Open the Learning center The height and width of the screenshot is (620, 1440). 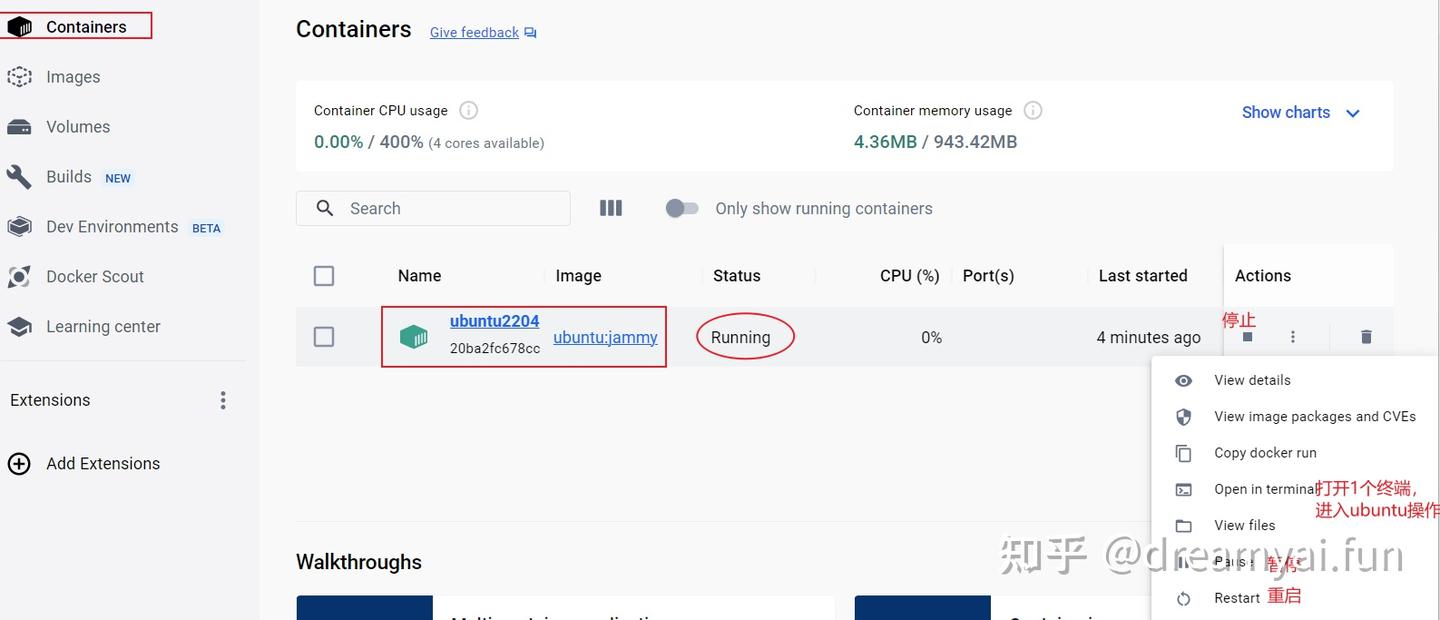[x=102, y=326]
